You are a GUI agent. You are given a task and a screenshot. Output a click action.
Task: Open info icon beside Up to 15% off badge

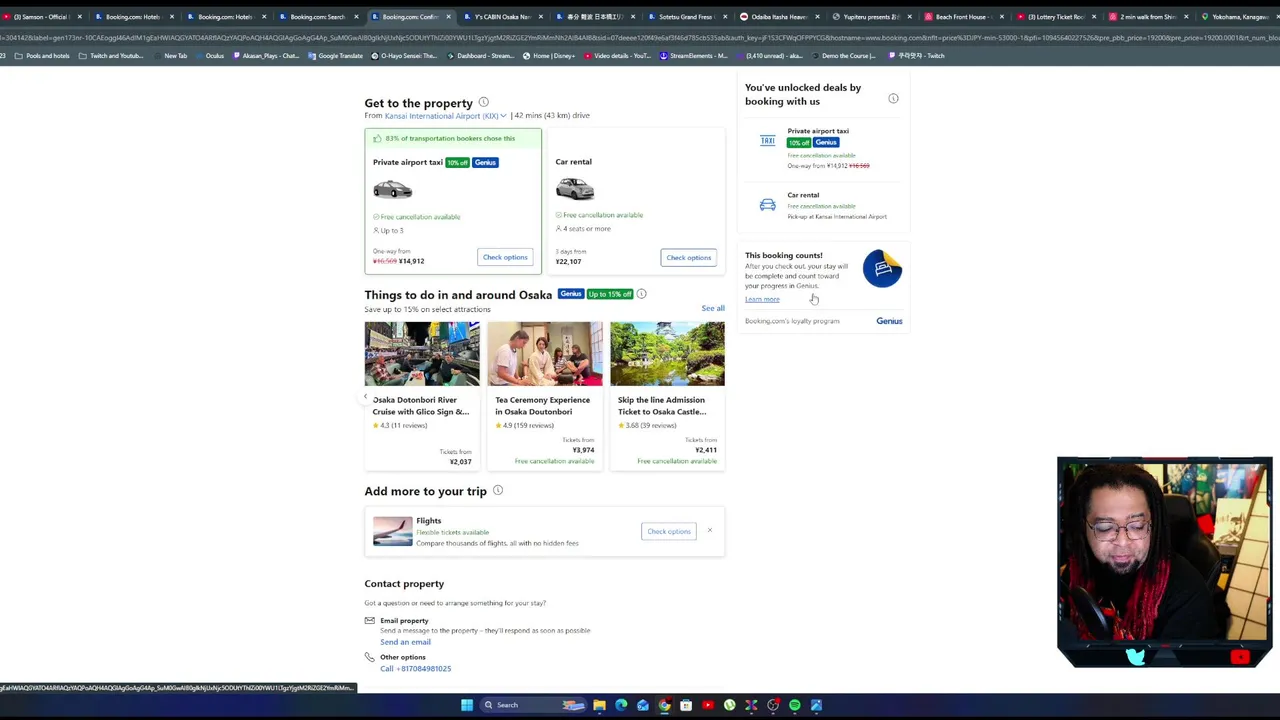(641, 294)
